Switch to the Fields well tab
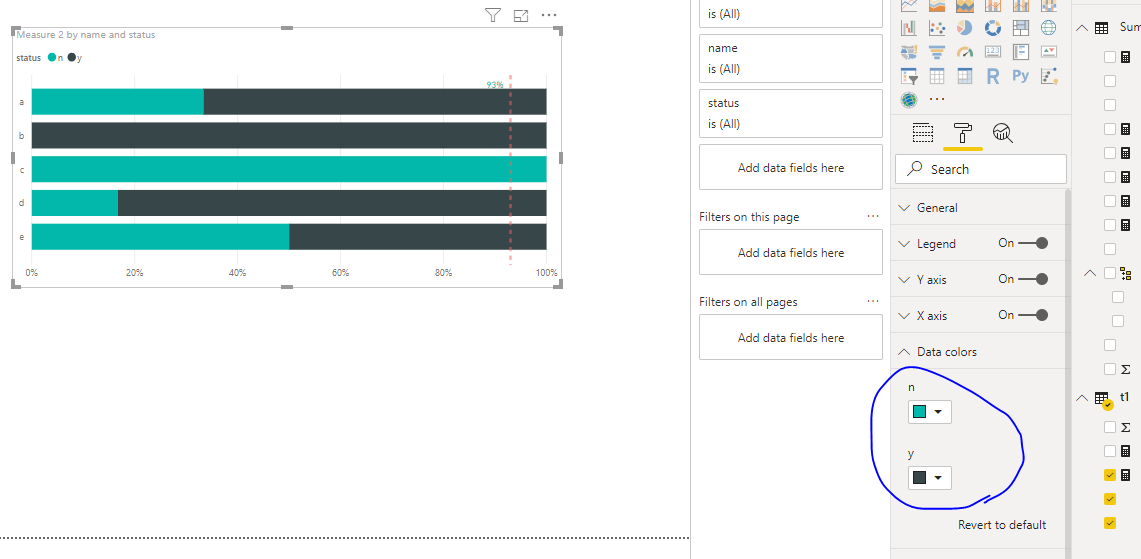The image size is (1141, 559). (x=923, y=133)
